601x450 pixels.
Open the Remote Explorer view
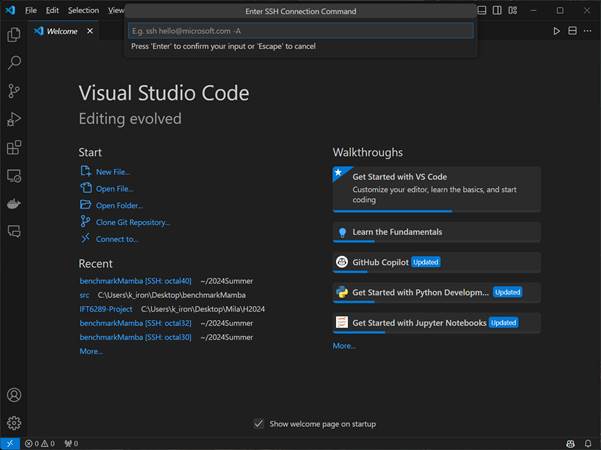(14, 176)
